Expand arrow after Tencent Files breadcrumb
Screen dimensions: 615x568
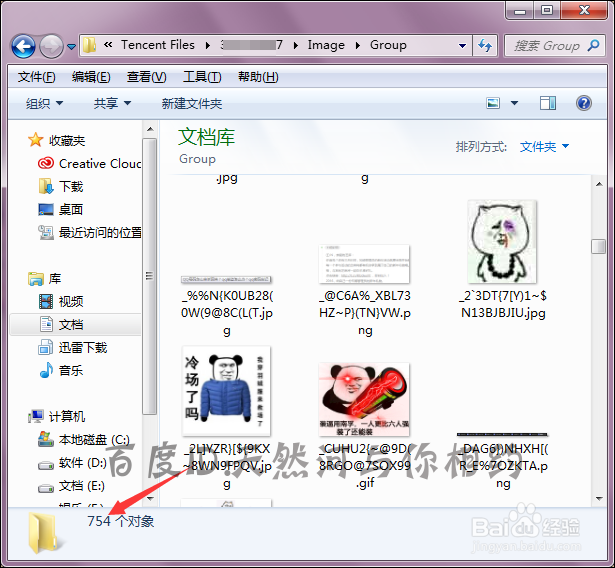pos(208,46)
